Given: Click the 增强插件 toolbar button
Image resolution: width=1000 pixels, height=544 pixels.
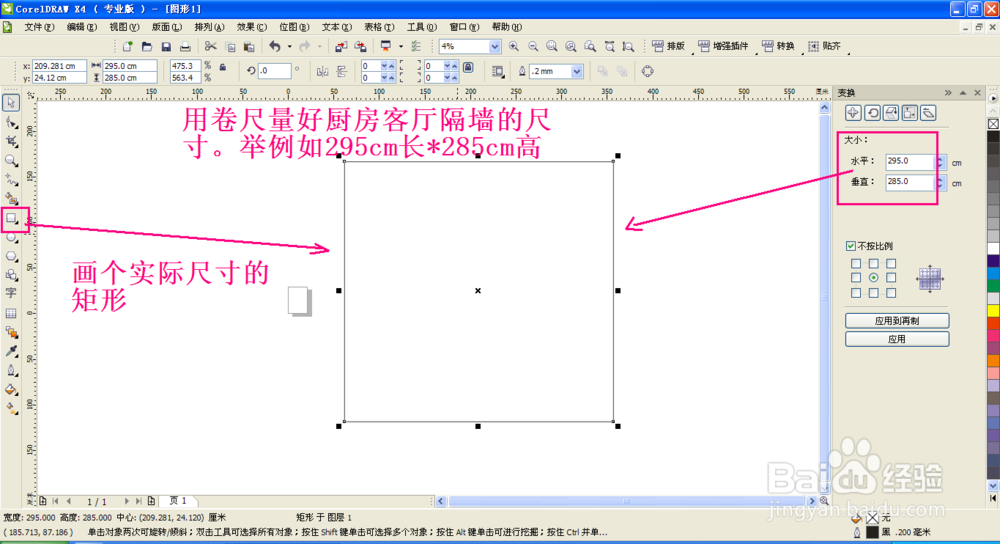Looking at the screenshot, I should point(723,46).
